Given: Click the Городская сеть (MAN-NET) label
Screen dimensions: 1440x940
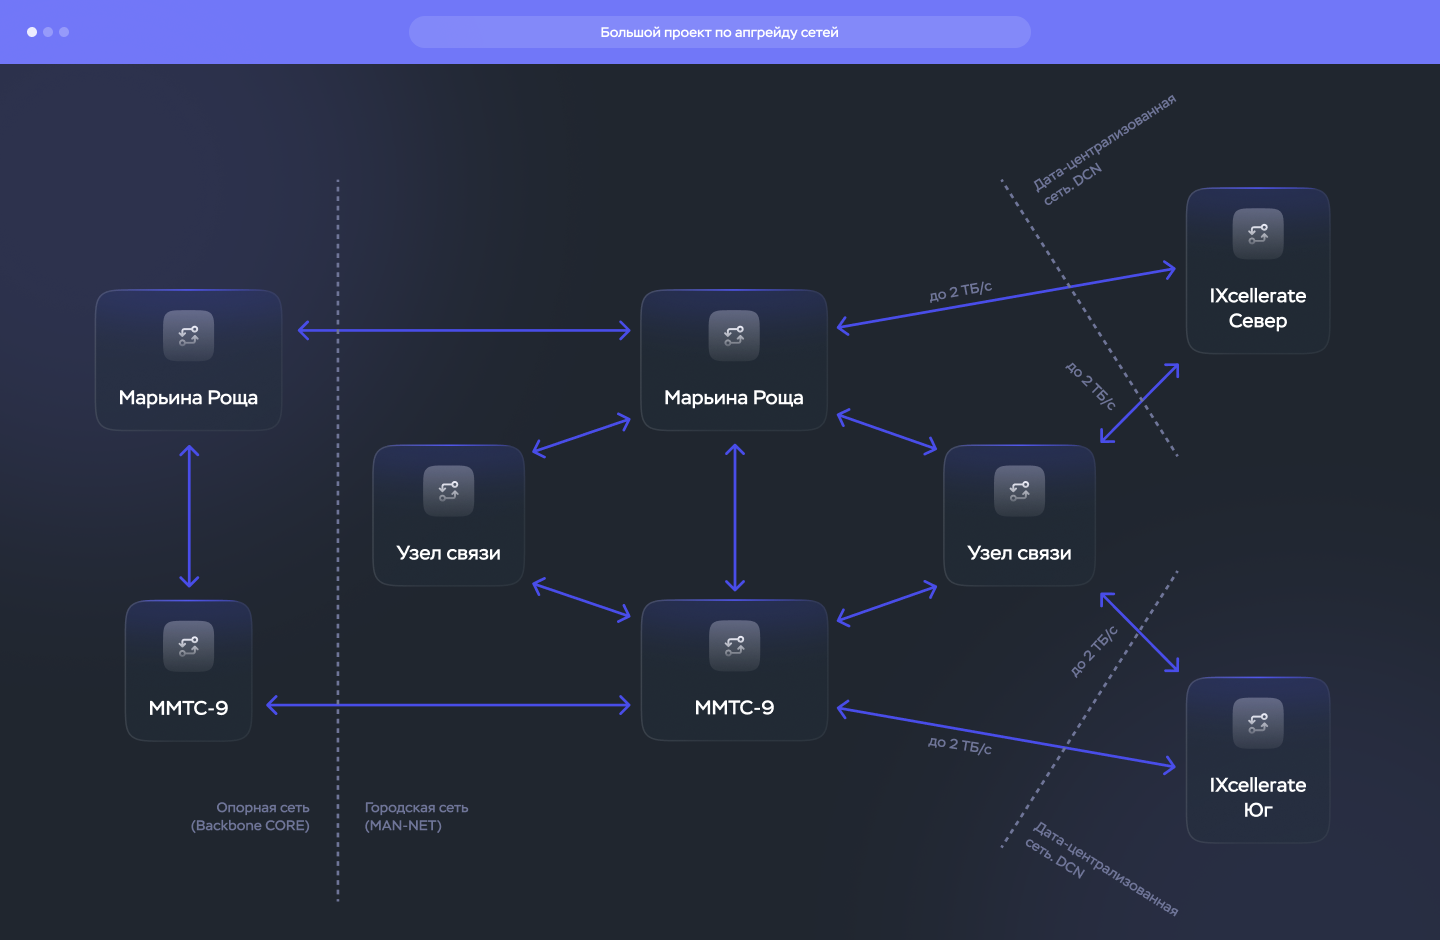Looking at the screenshot, I should point(416,816).
